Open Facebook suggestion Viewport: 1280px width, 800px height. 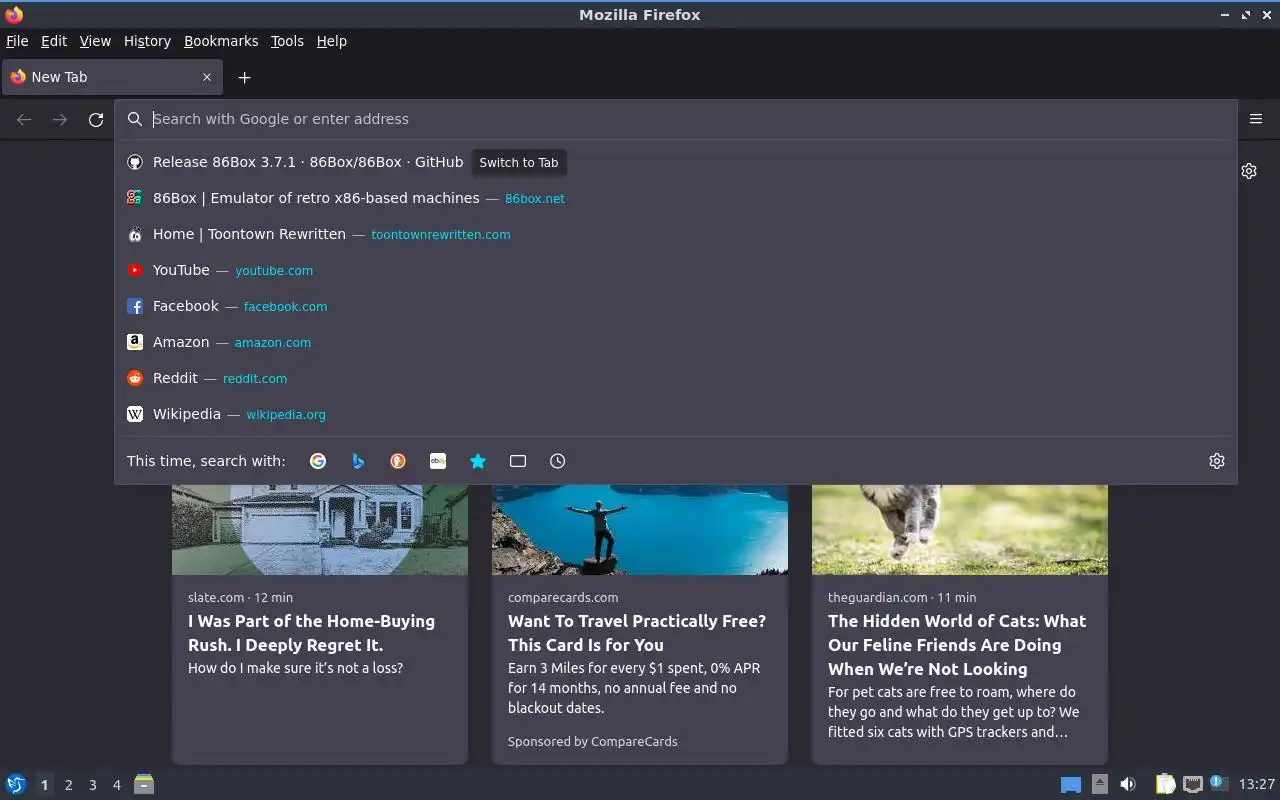tap(676, 306)
